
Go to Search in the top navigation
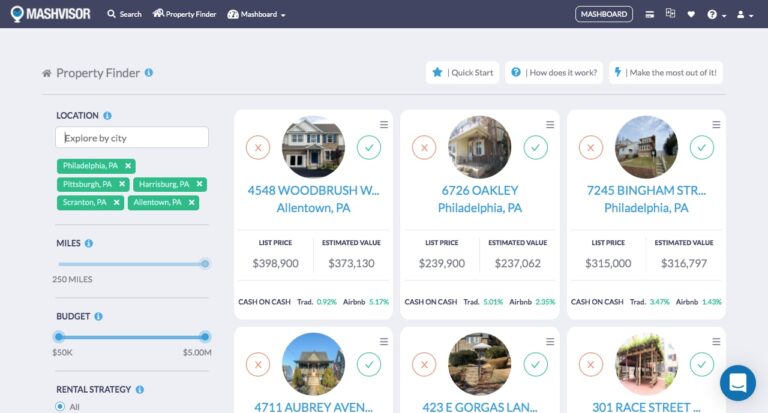(124, 15)
